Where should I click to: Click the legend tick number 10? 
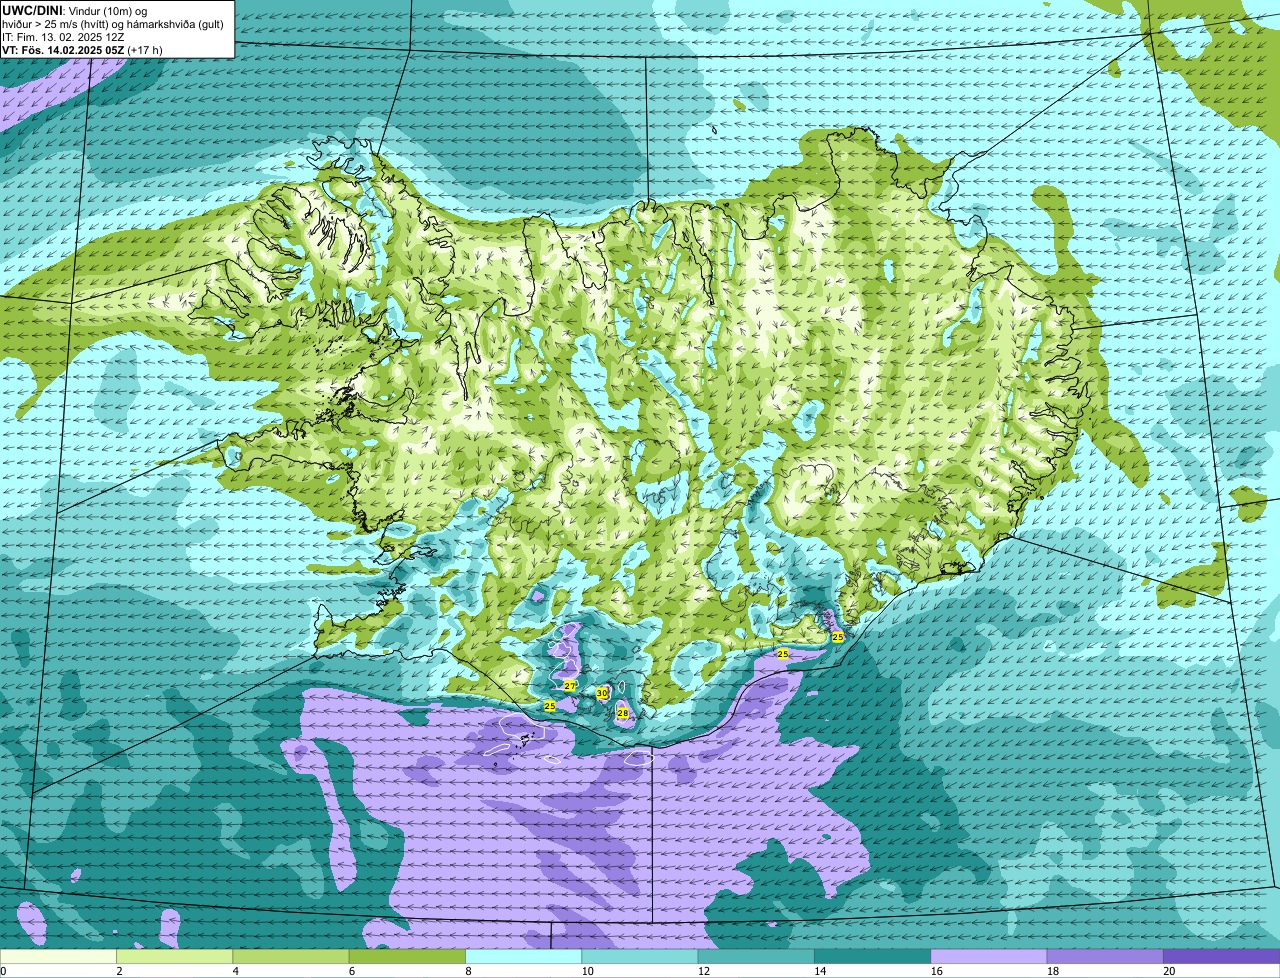tap(586, 971)
